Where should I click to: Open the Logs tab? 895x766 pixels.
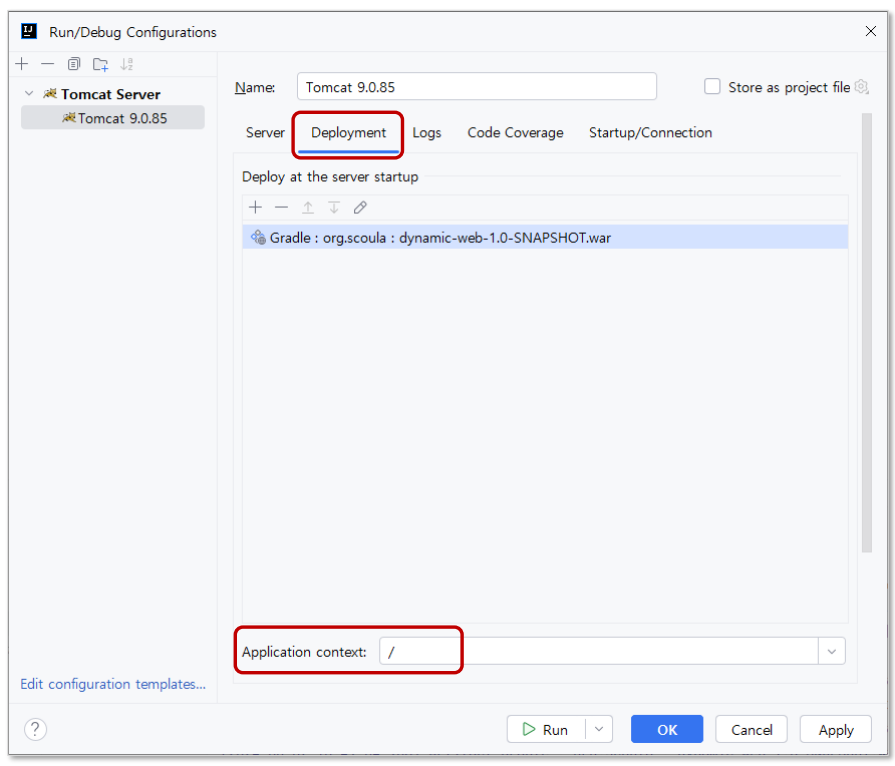coord(426,132)
